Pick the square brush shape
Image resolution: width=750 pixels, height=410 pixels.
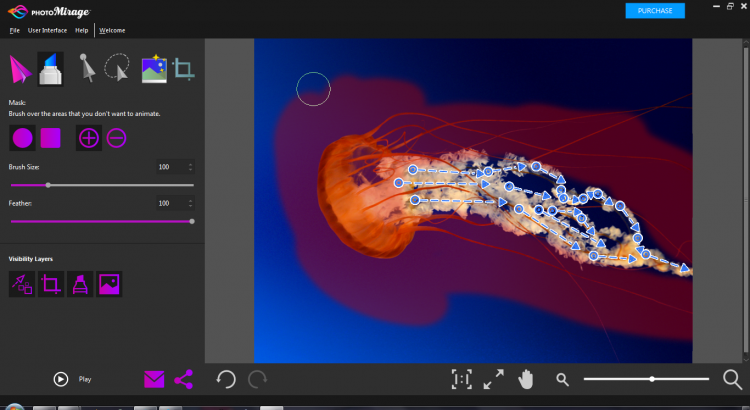pyautogui.click(x=50, y=138)
